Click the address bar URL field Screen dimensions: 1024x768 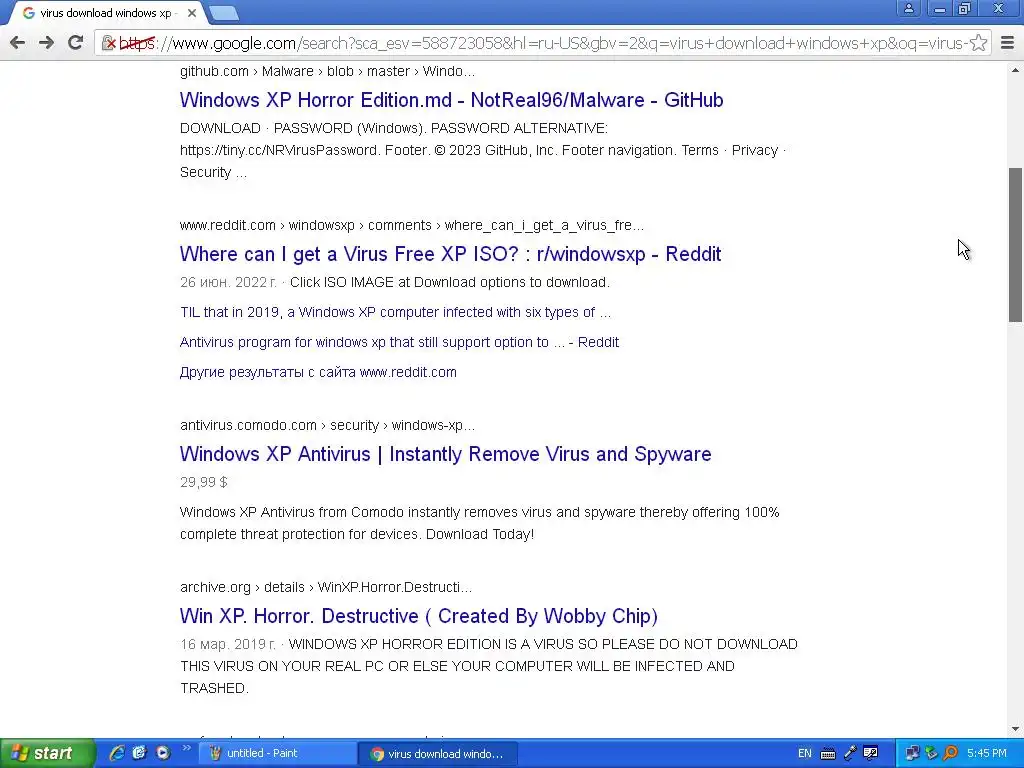coord(542,43)
